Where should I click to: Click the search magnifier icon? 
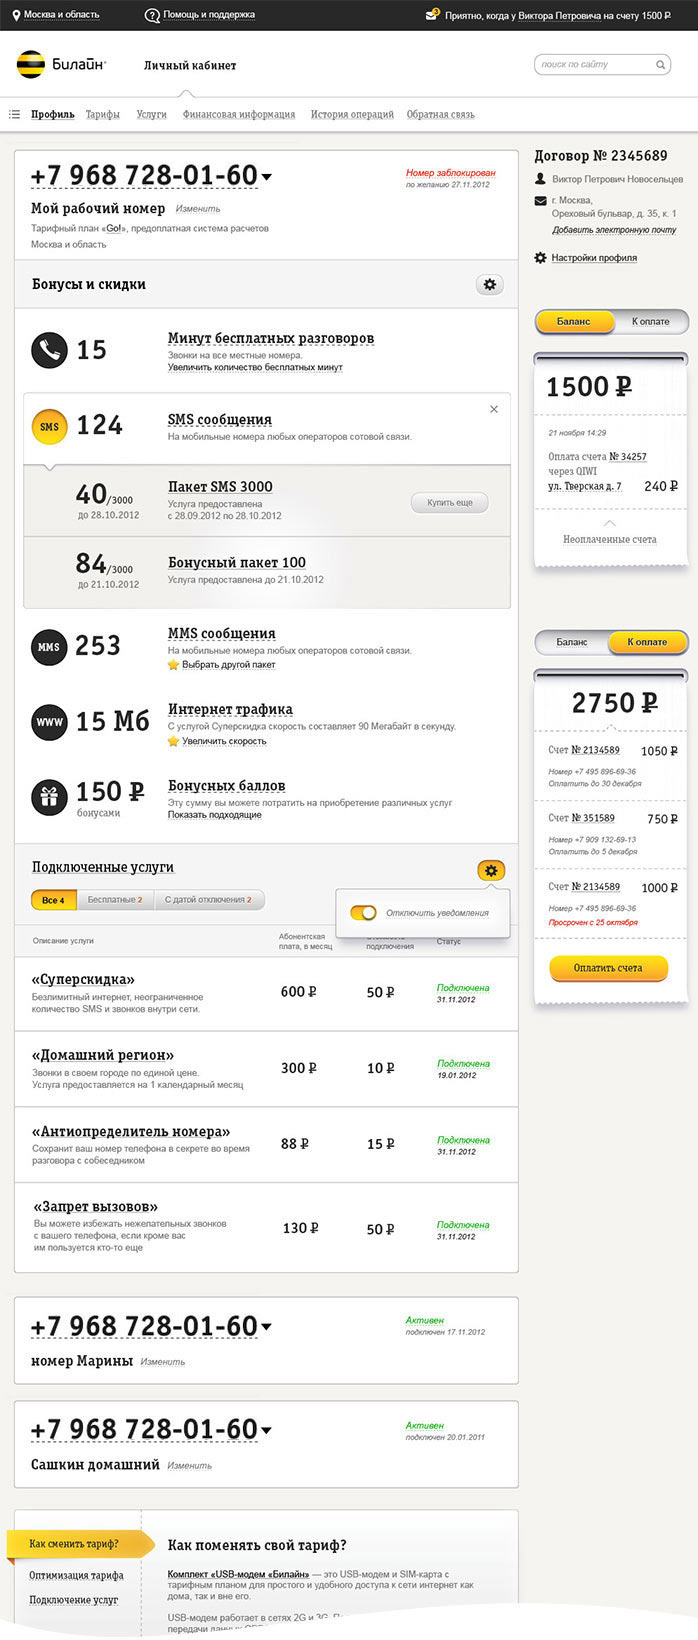(660, 65)
